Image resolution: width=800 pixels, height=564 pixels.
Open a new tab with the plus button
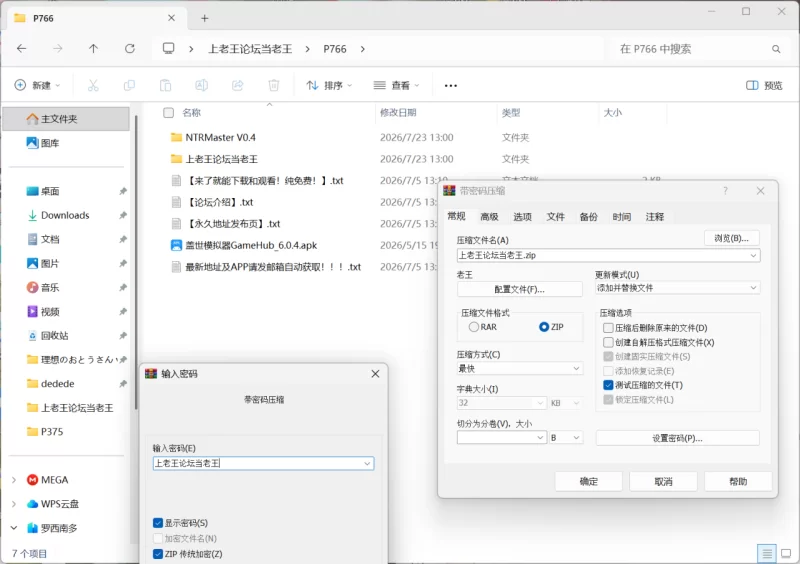205,18
